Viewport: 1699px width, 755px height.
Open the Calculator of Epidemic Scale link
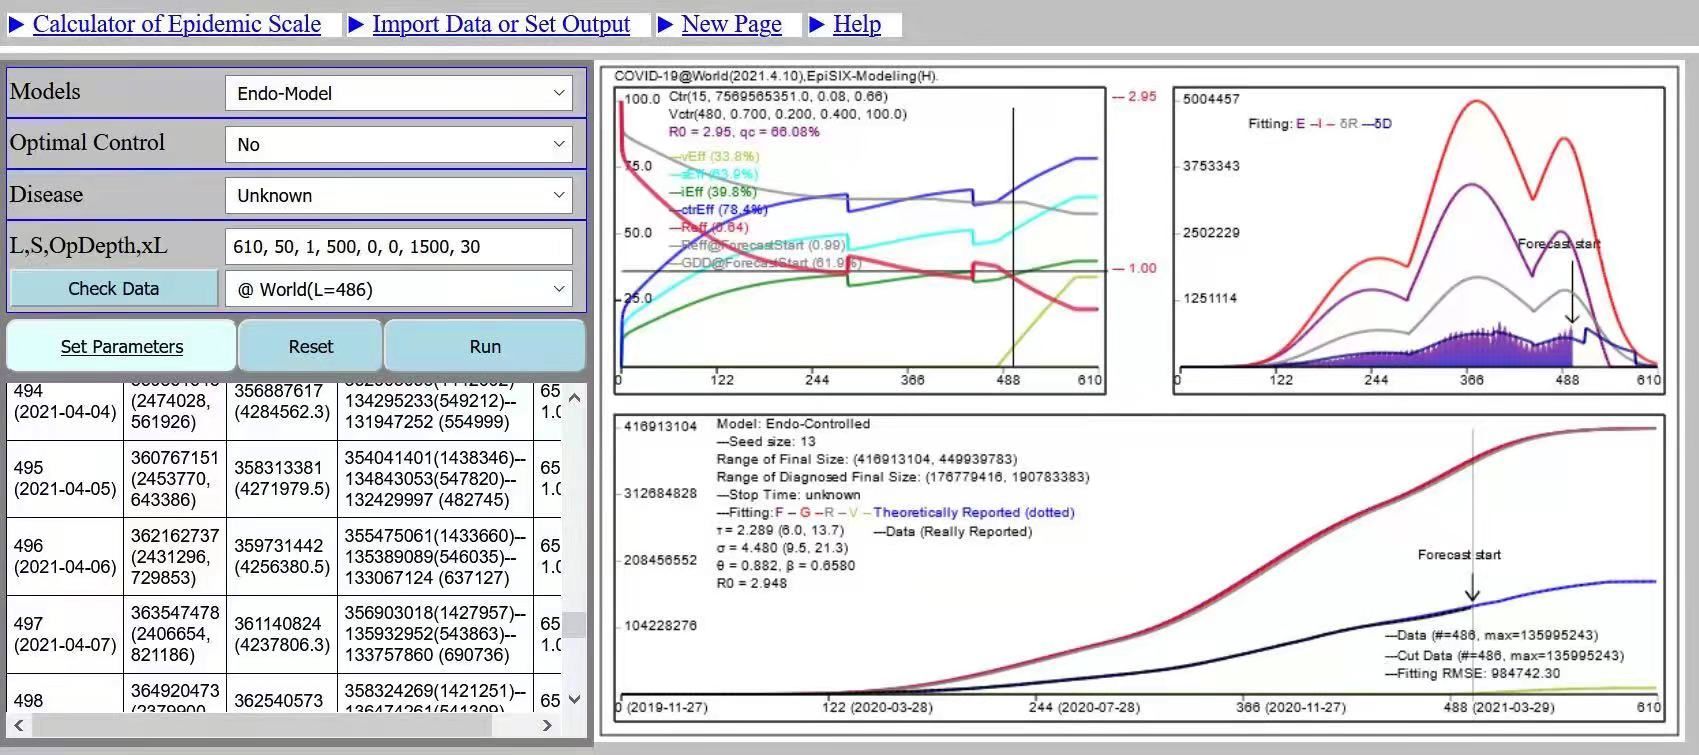point(177,24)
